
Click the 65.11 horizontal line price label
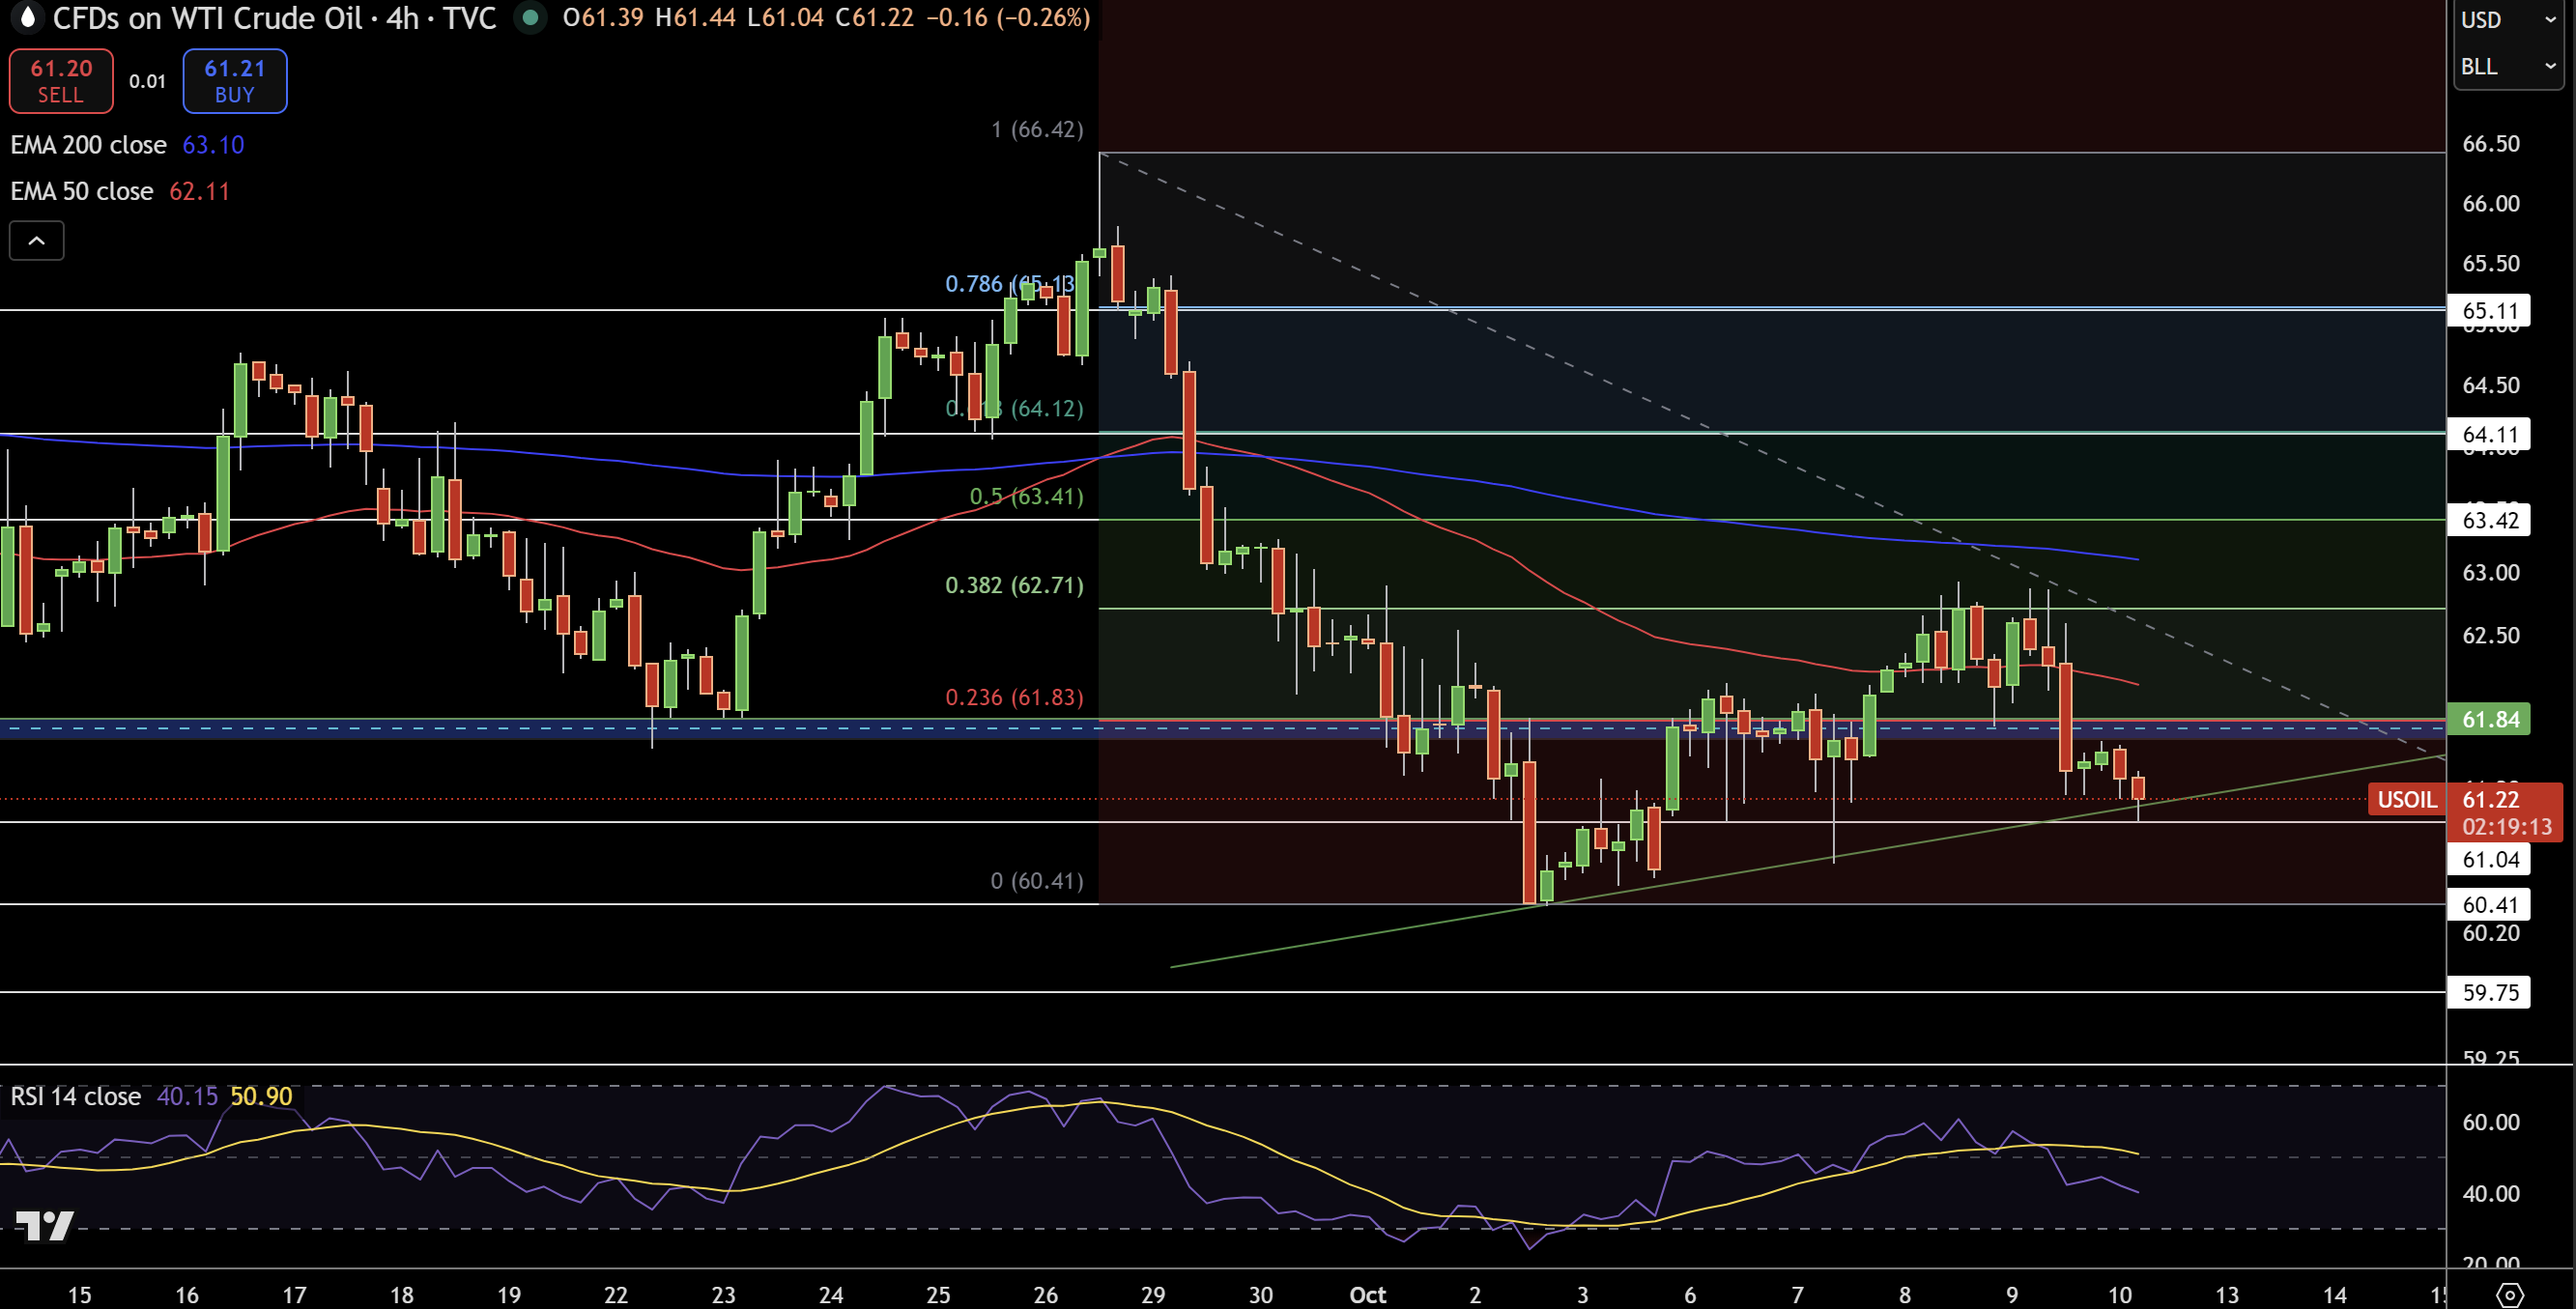pyautogui.click(x=2489, y=310)
